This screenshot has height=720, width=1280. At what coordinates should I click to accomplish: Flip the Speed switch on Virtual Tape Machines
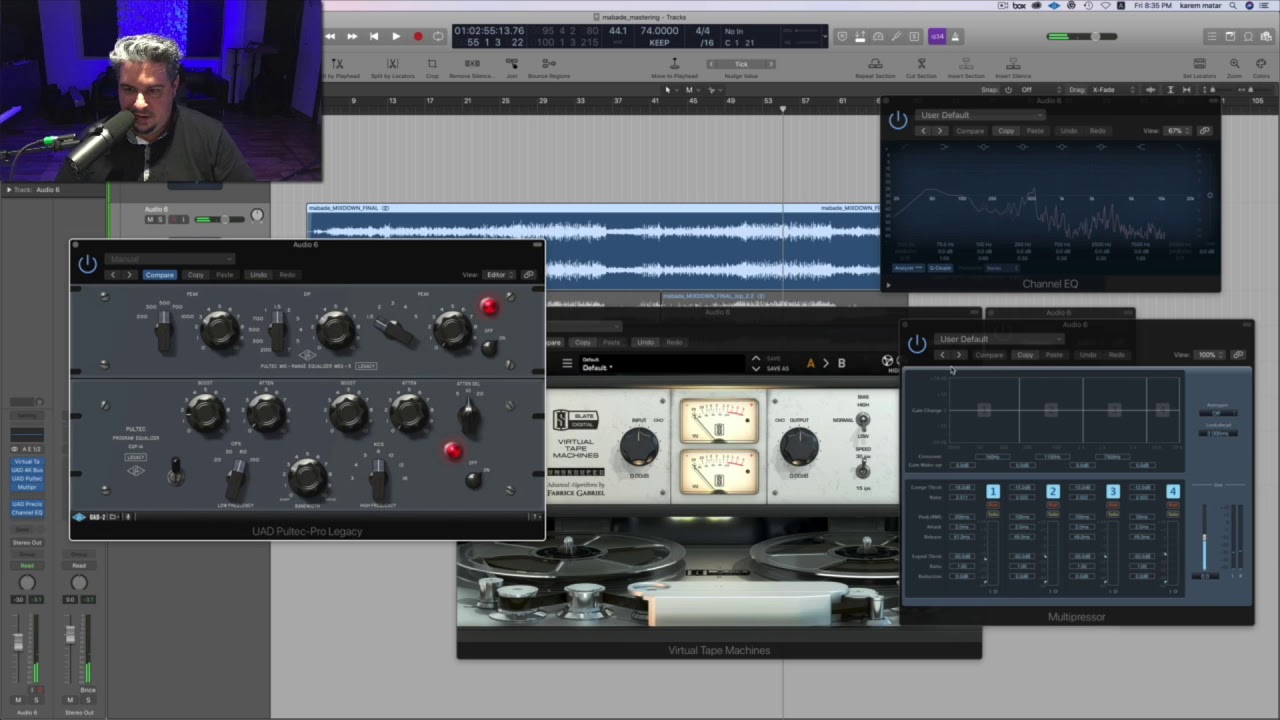pos(863,470)
